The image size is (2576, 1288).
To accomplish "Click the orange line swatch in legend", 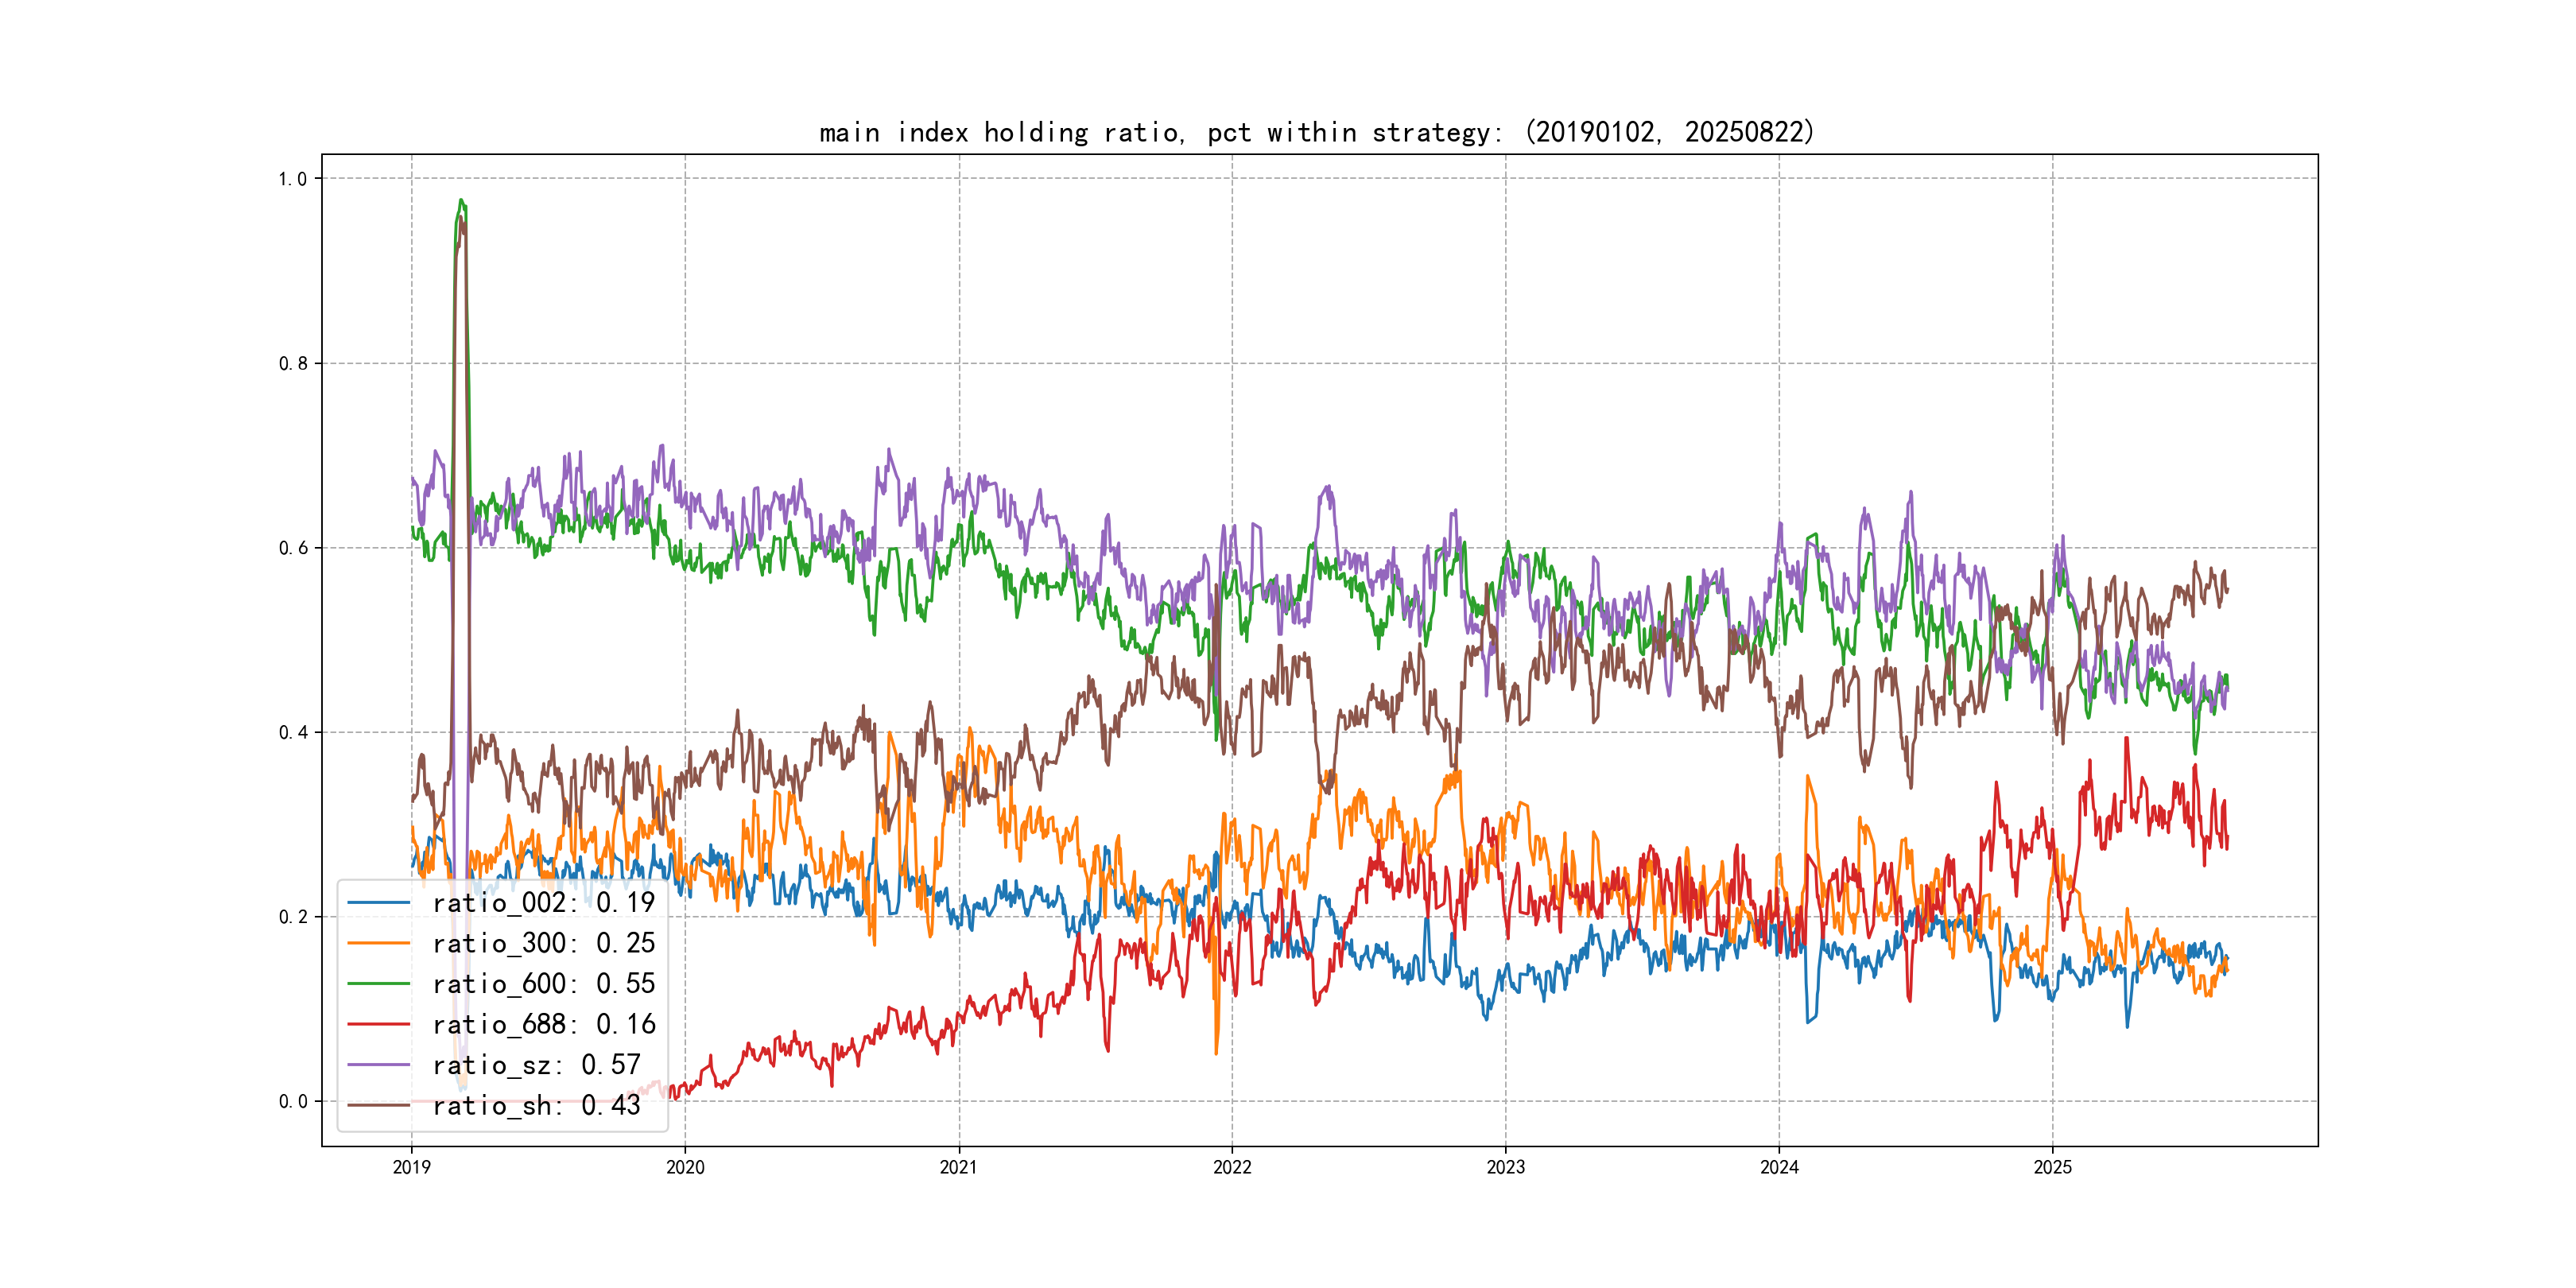I will pos(379,943).
